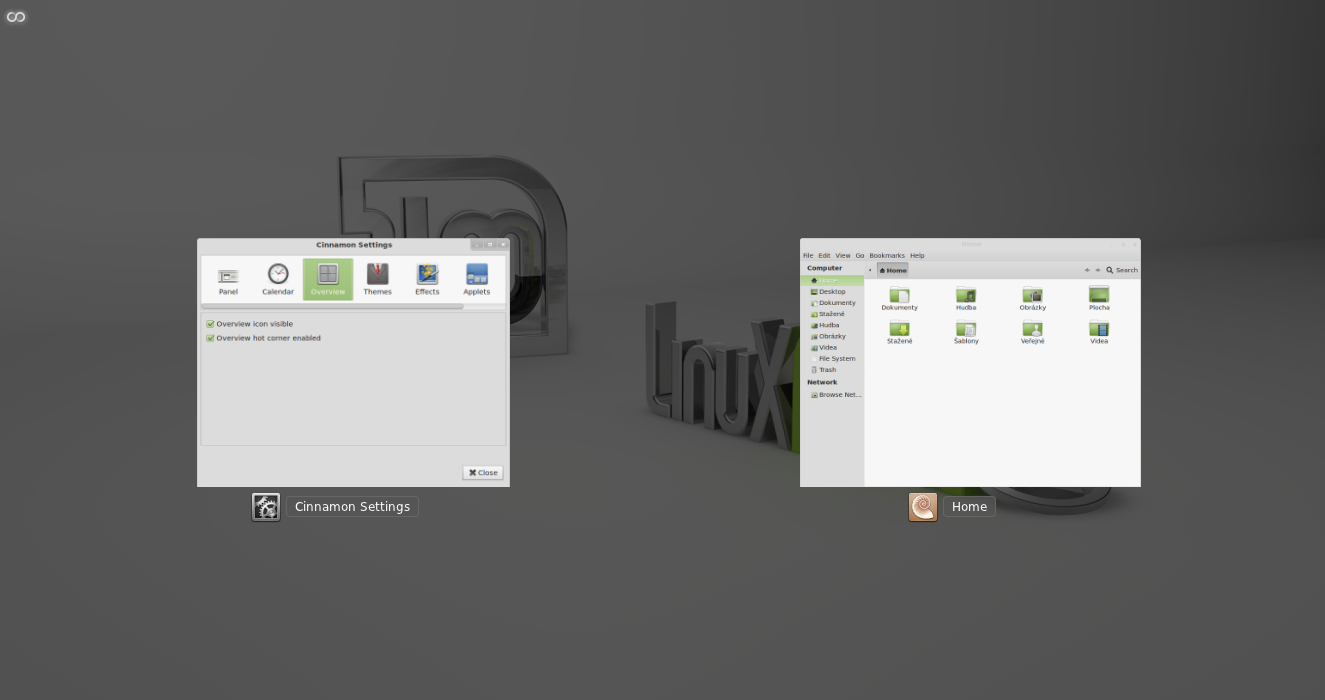Screen dimensions: 1325x700
Task: Disable Overview hot corner enabled checkbox
Action: tap(211, 338)
